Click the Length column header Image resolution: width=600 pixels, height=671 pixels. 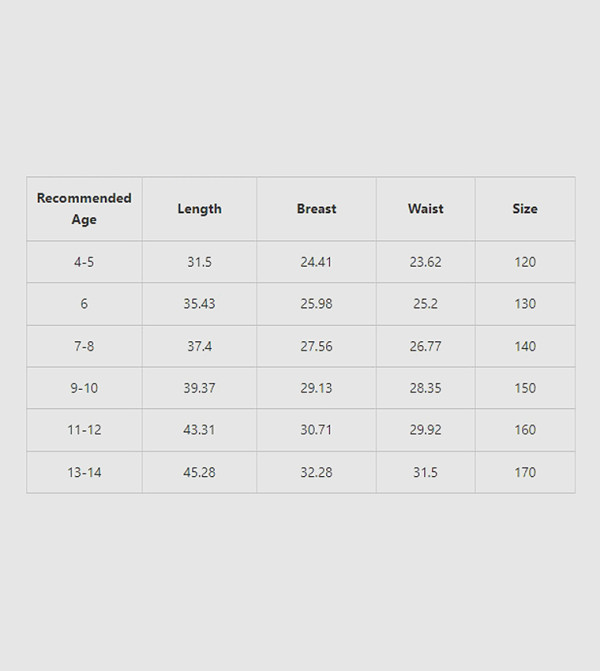(x=199, y=209)
